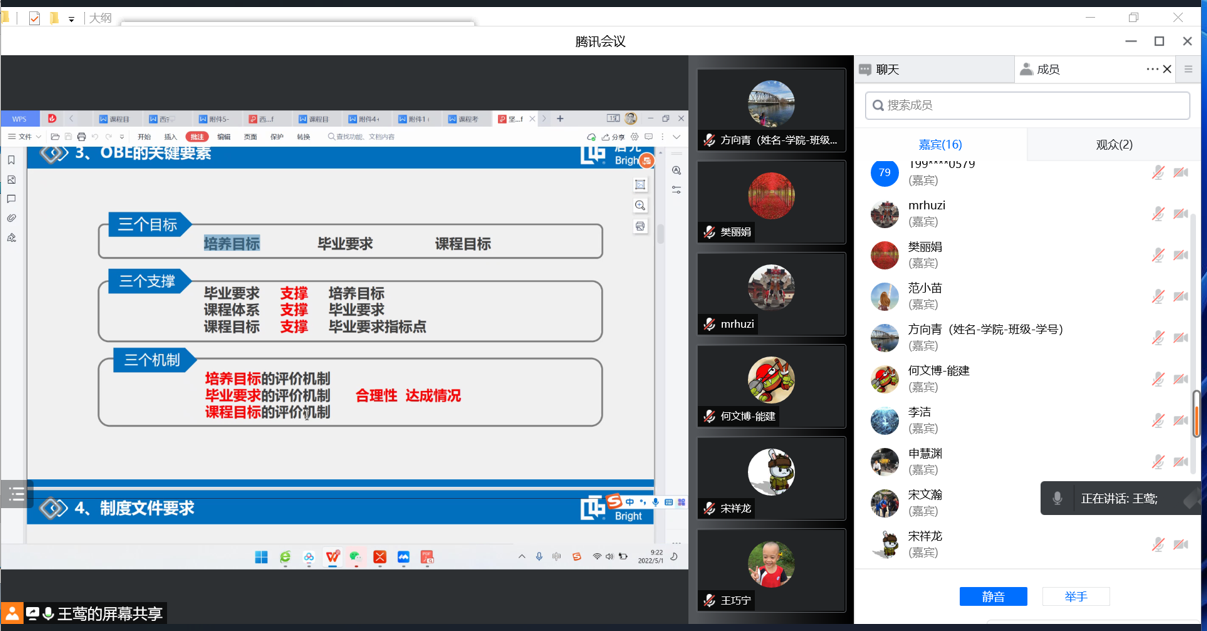
Task: Expand the quick-access dropdown arrow in title bar
Action: (71, 19)
